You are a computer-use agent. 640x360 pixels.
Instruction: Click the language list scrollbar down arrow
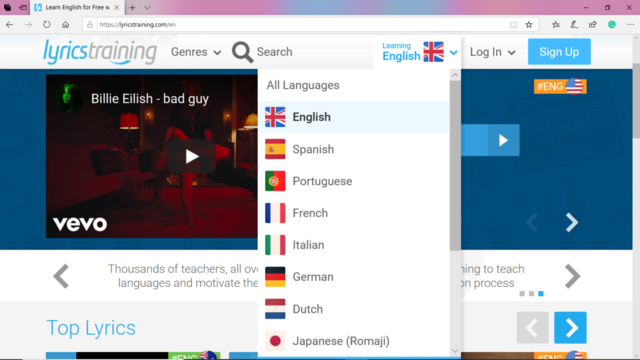pos(455,351)
